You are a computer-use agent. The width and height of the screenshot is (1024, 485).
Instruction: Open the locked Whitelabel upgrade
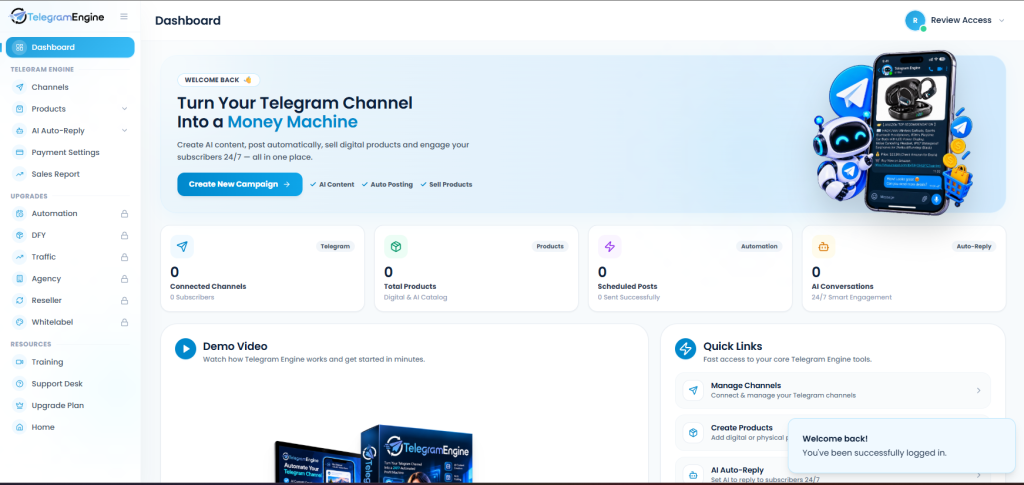click(x=70, y=322)
